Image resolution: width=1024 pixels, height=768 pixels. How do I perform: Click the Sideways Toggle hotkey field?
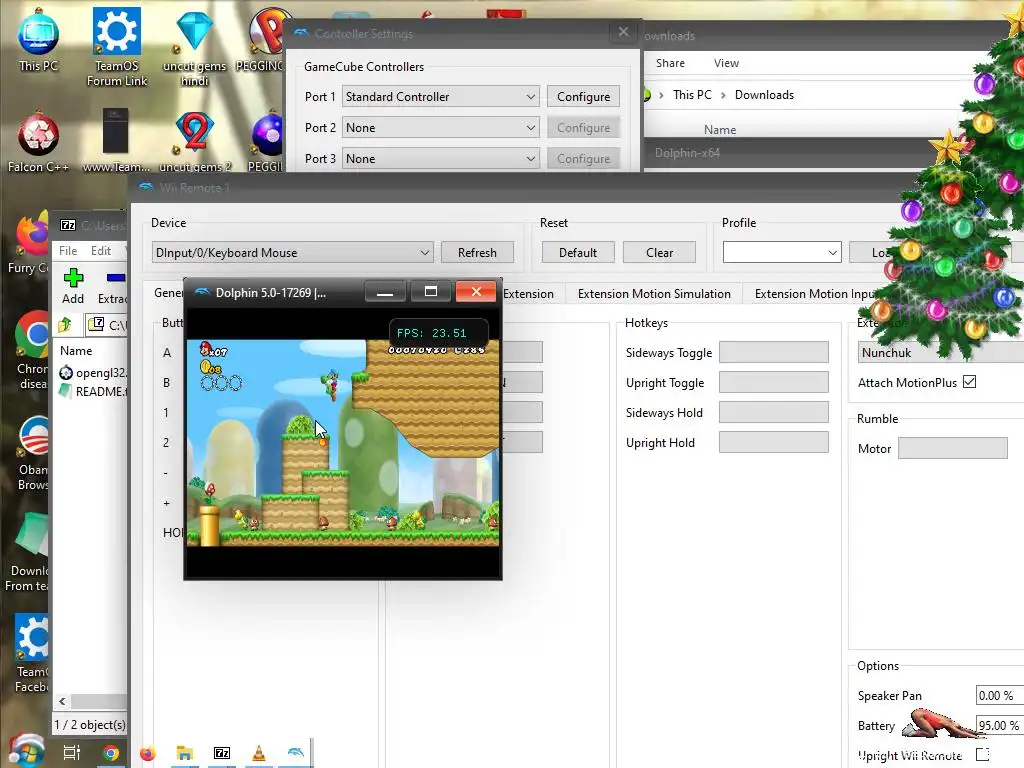click(x=774, y=352)
